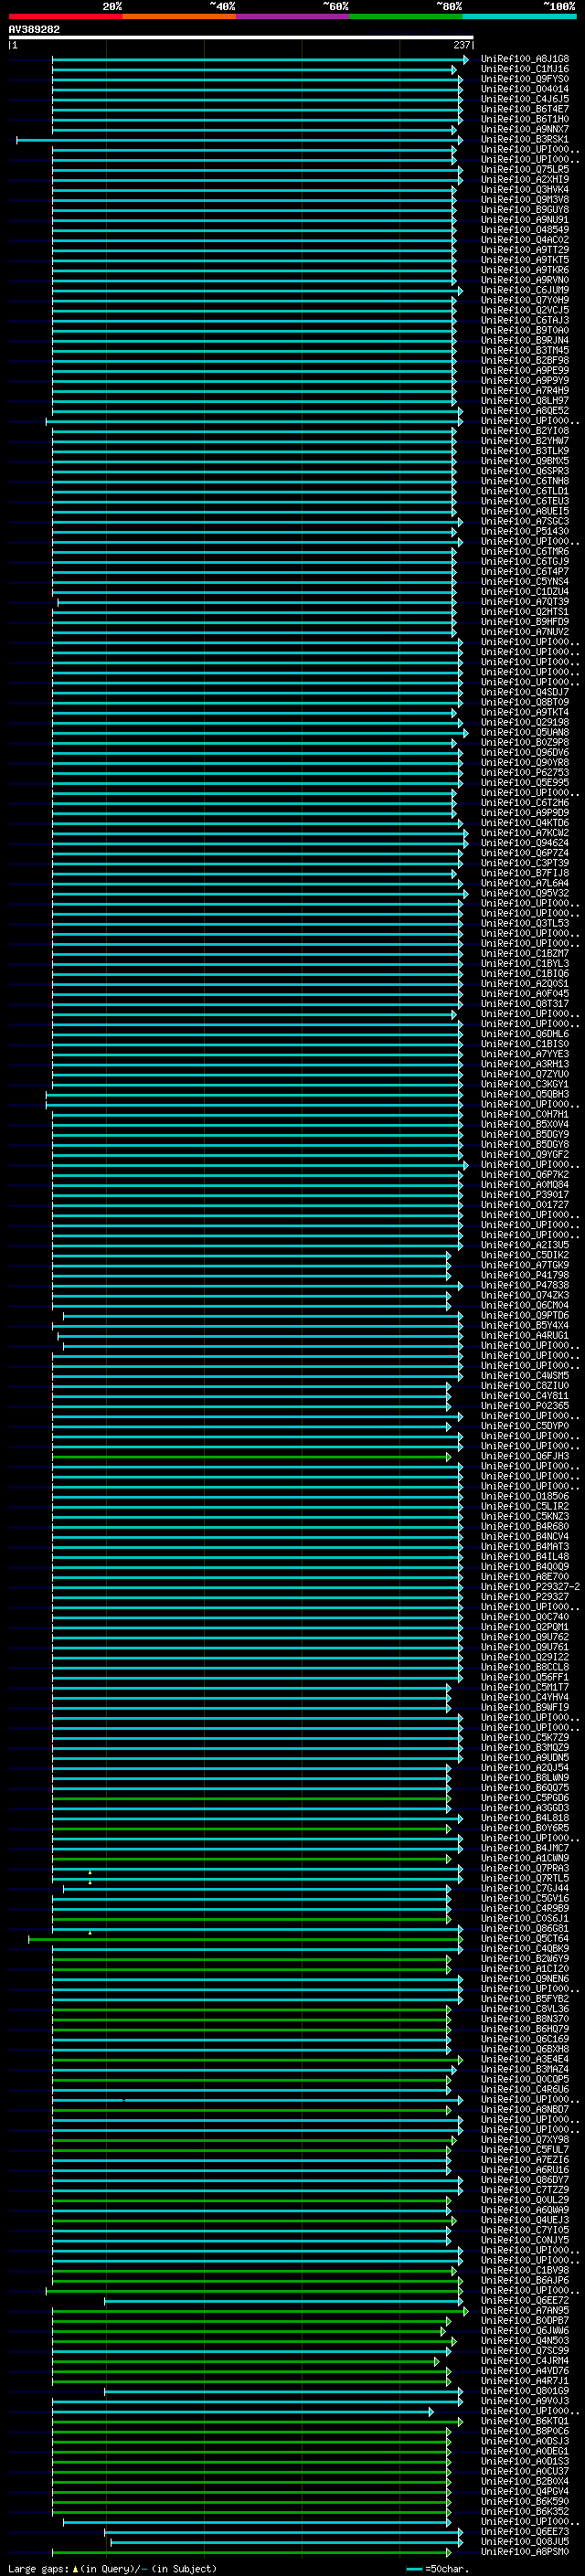Select hit label UniRef100_B6T1H0
This screenshot has width=585, height=2576.
coord(525,119)
